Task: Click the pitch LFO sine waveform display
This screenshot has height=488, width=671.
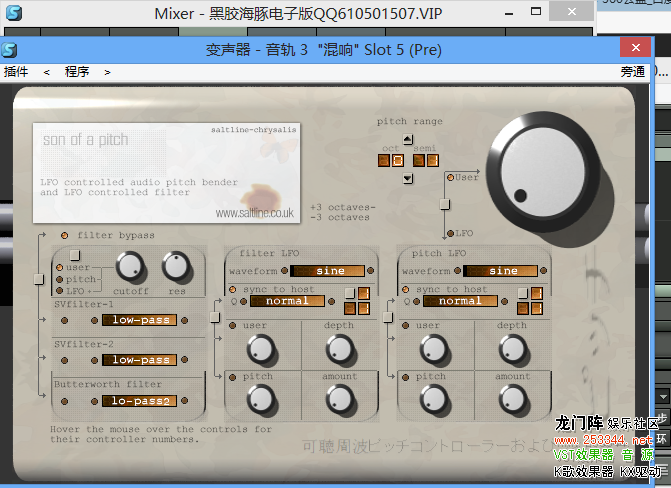Action: point(500,271)
